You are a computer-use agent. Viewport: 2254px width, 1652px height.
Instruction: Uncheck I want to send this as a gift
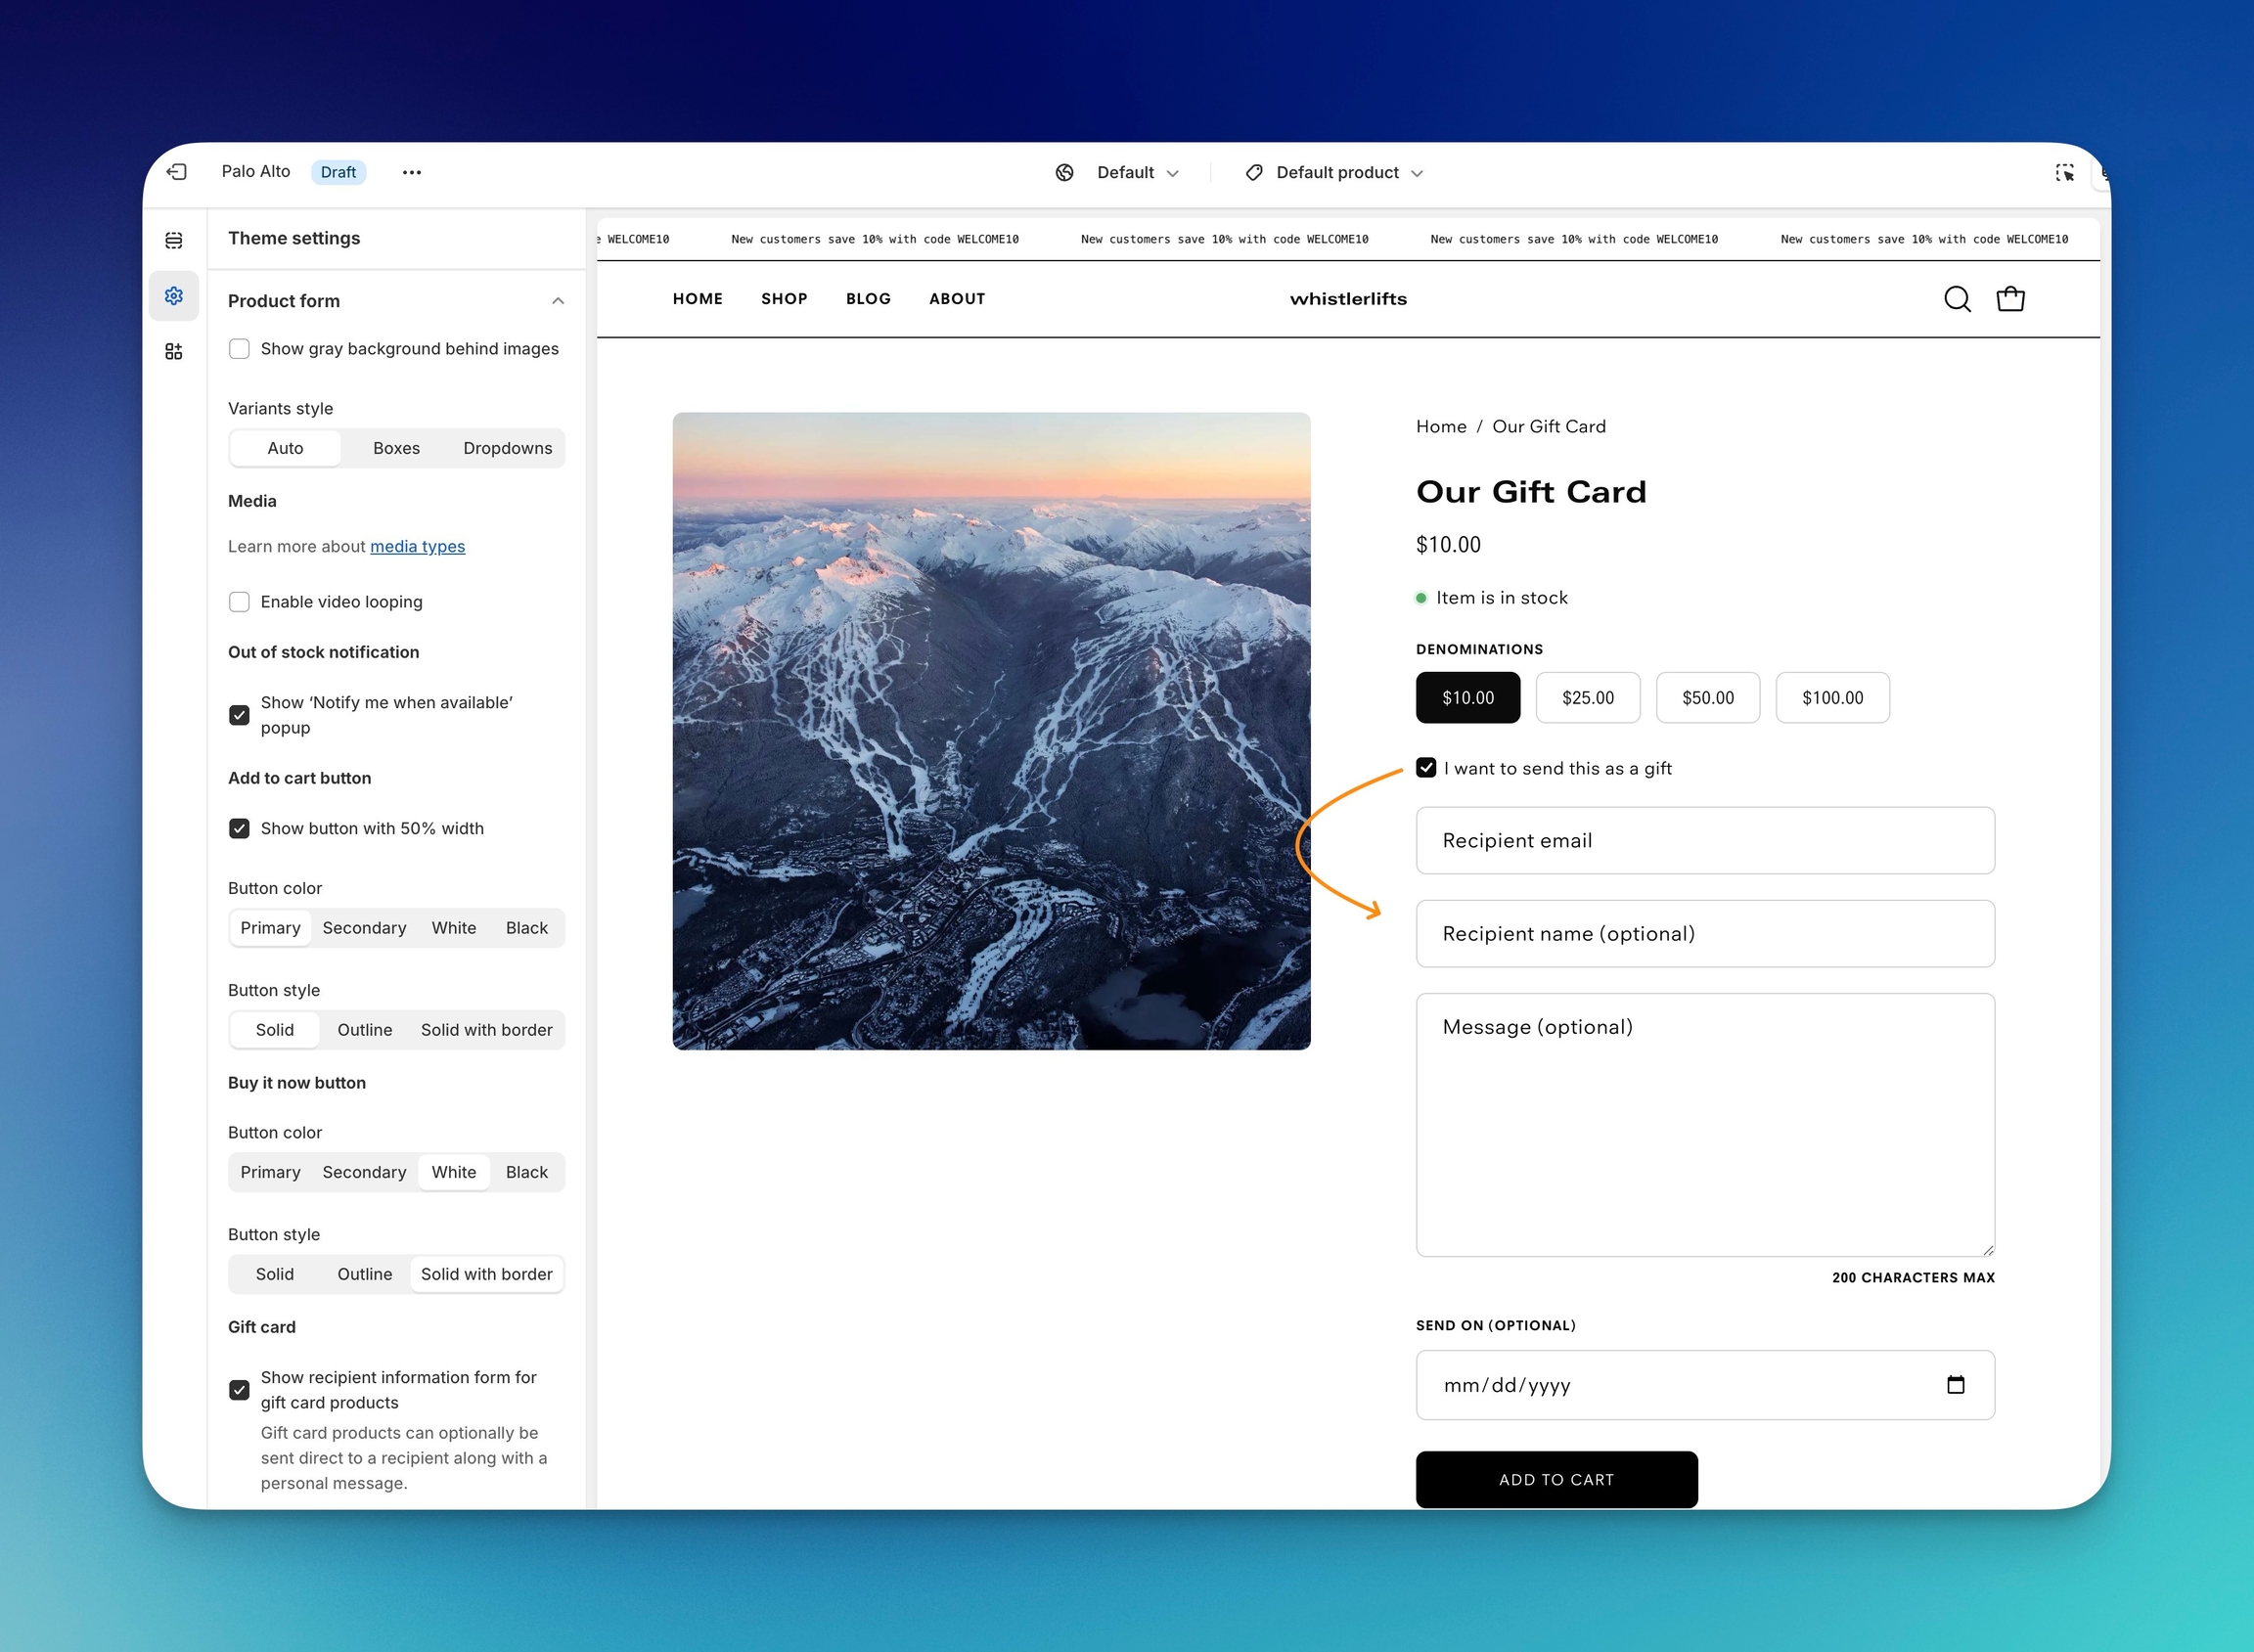coord(1426,768)
